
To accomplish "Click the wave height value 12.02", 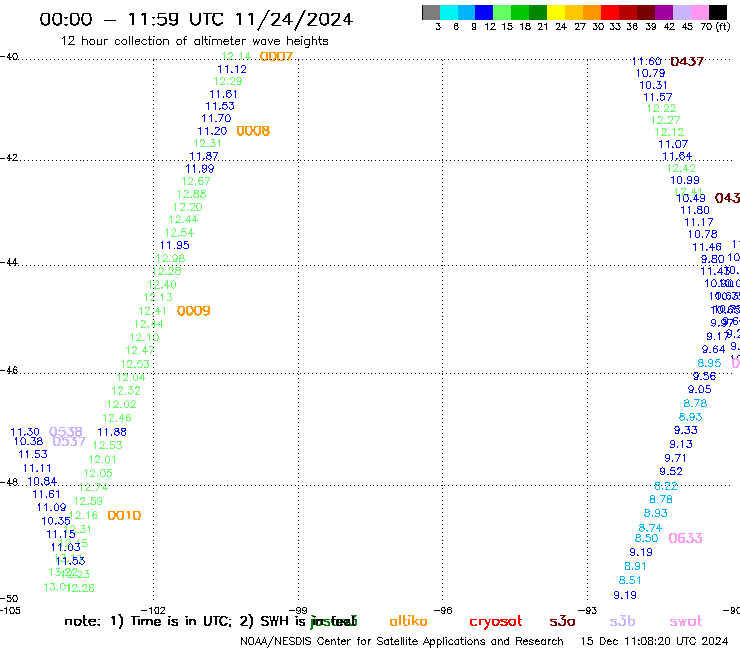I will pyautogui.click(x=121, y=405).
